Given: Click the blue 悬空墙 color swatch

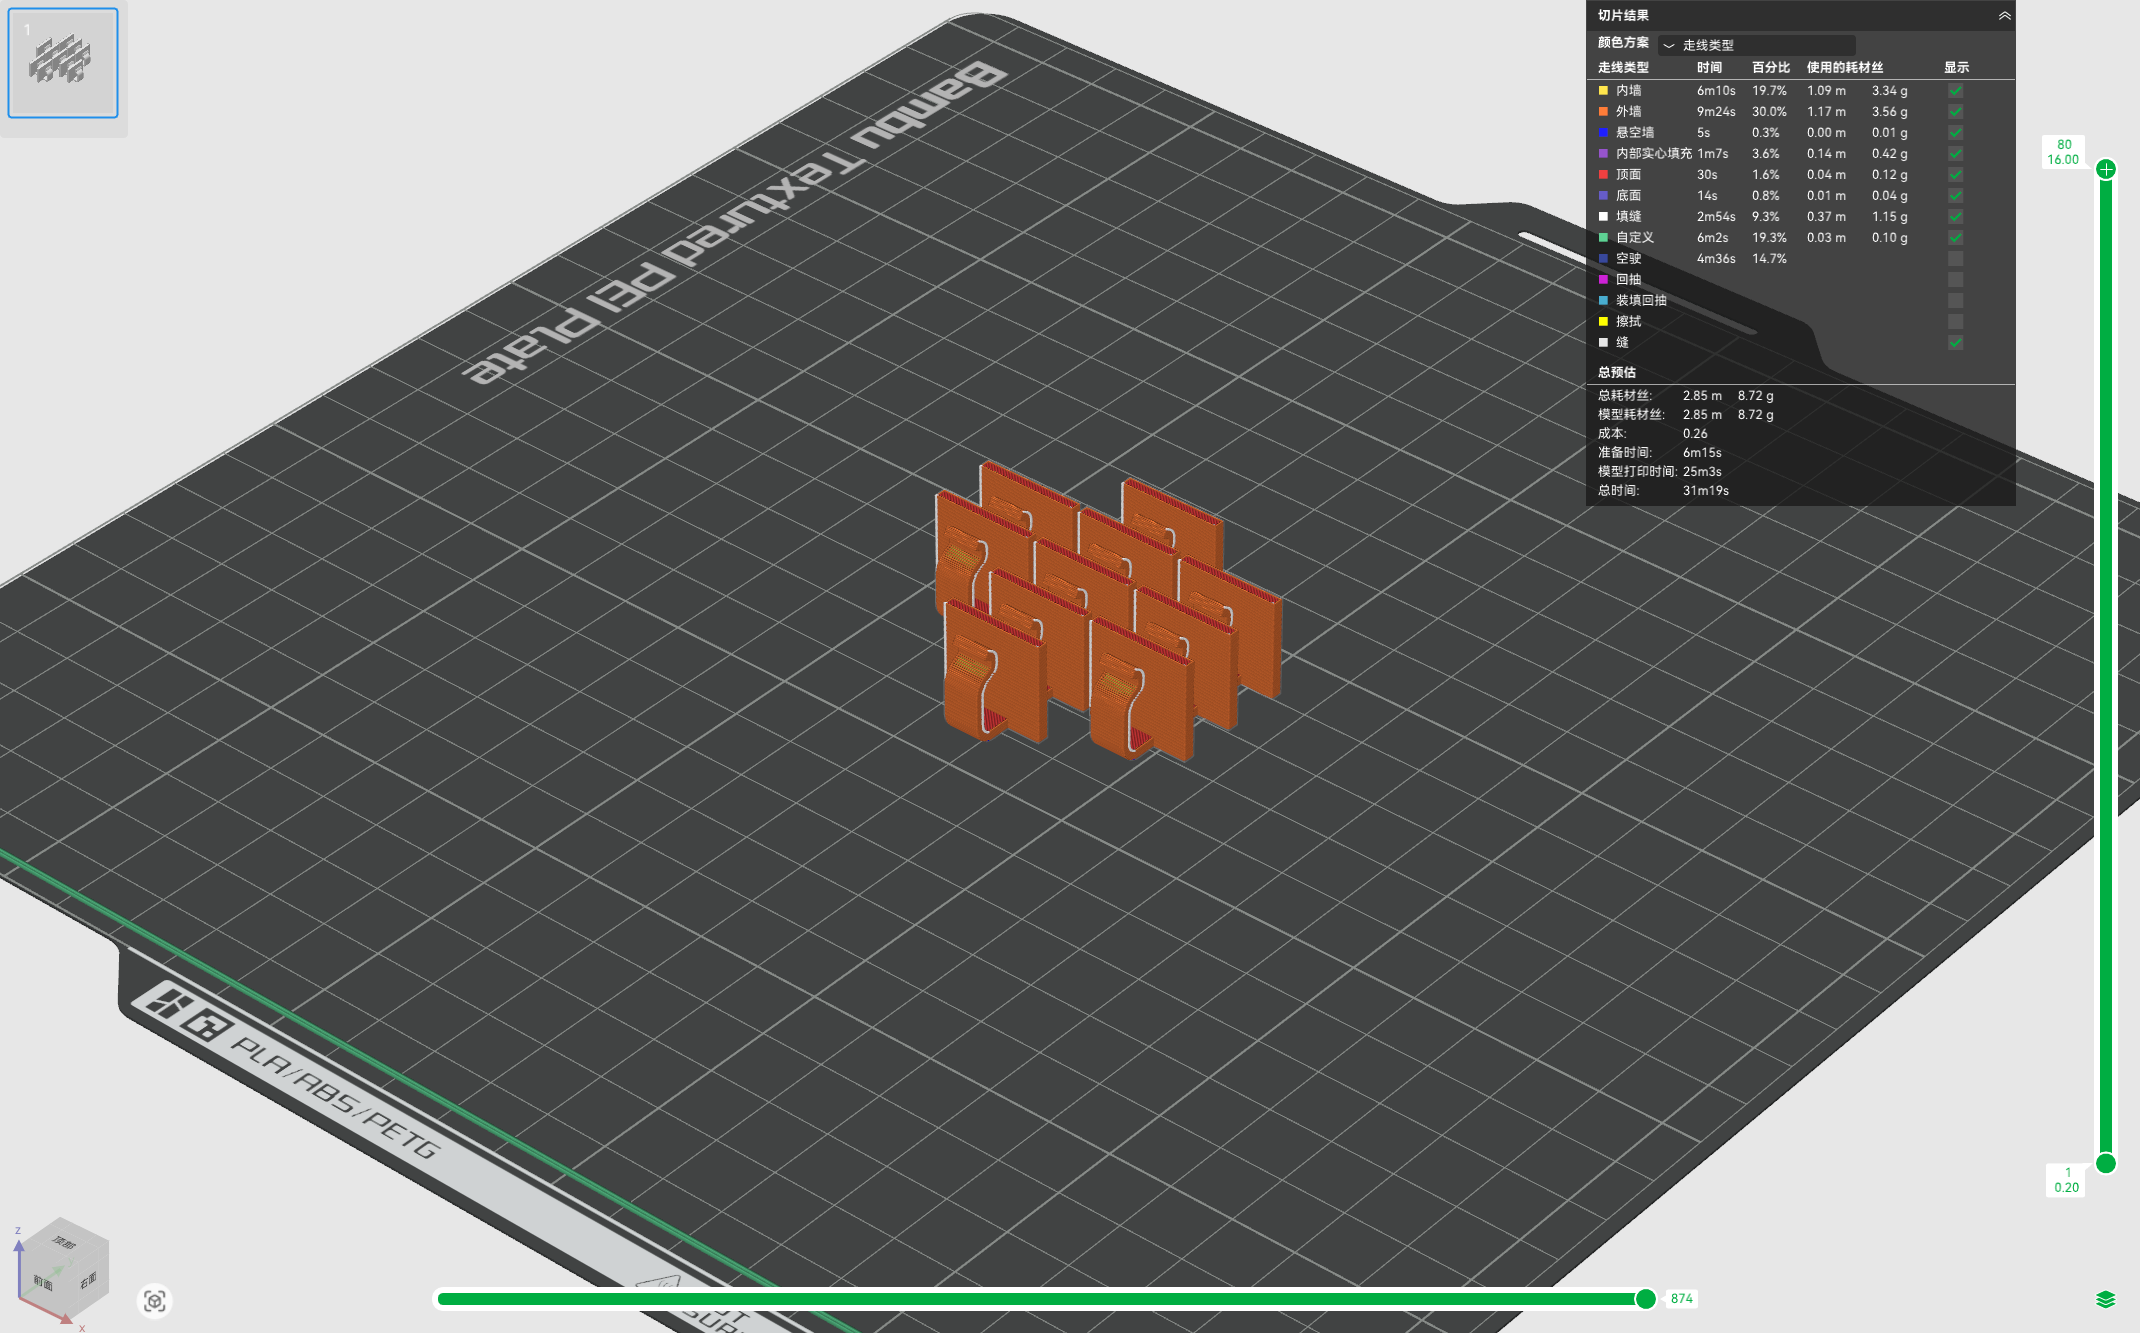Looking at the screenshot, I should pos(1603,133).
